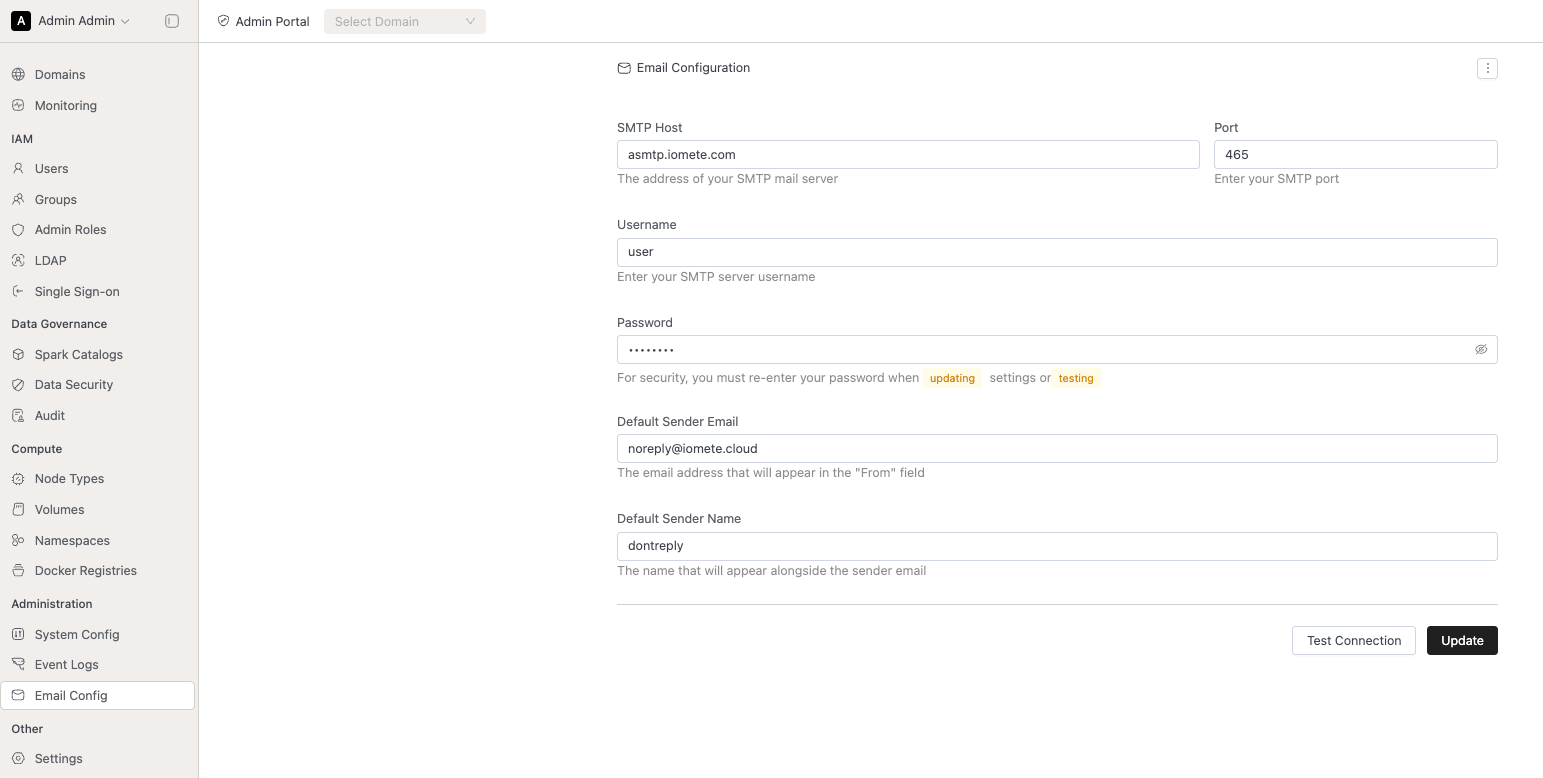Click the Default Sender Email field
This screenshot has height=778, width=1543.
(x=1057, y=448)
